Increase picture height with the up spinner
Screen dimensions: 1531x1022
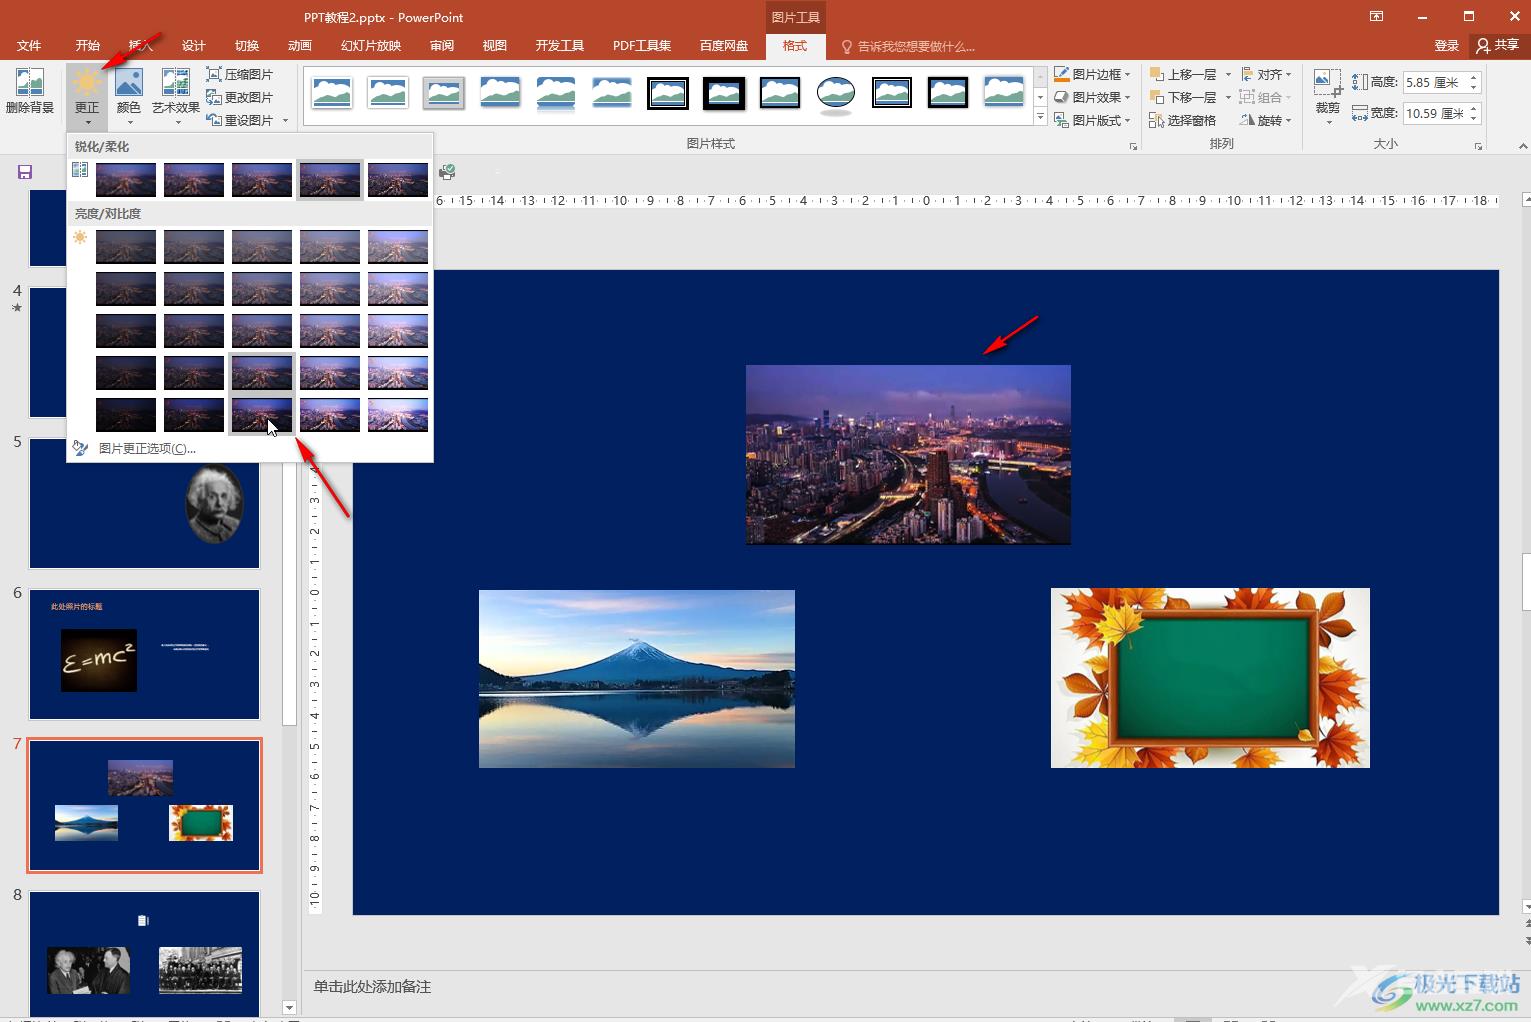point(1473,77)
